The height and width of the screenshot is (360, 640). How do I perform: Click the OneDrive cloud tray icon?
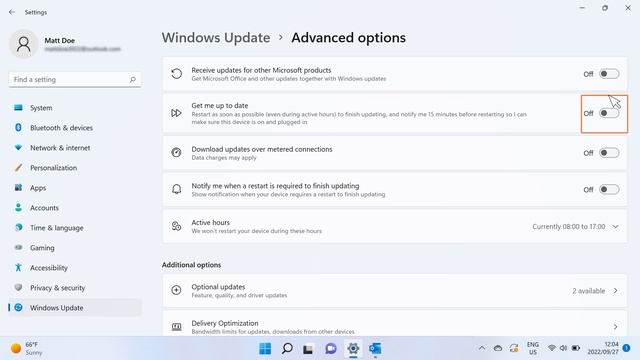coord(498,348)
